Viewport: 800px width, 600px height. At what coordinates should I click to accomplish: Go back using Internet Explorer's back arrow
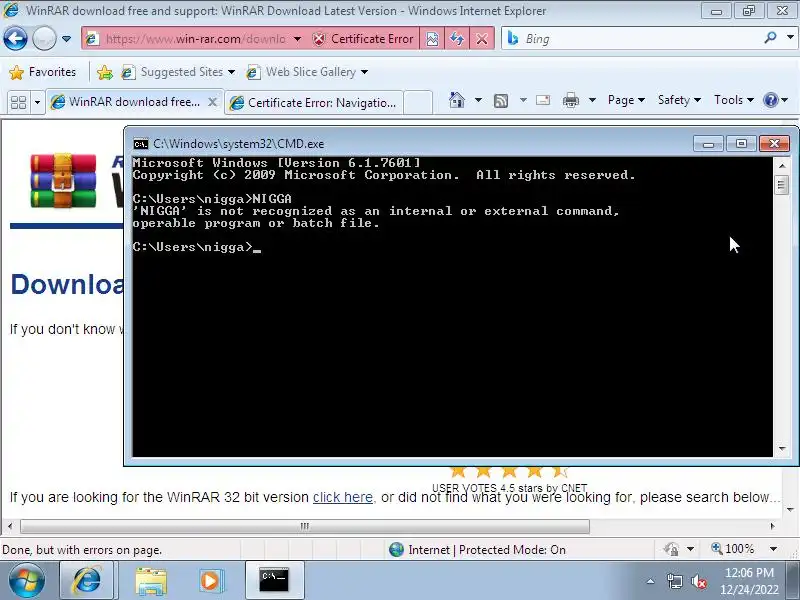click(x=15, y=39)
